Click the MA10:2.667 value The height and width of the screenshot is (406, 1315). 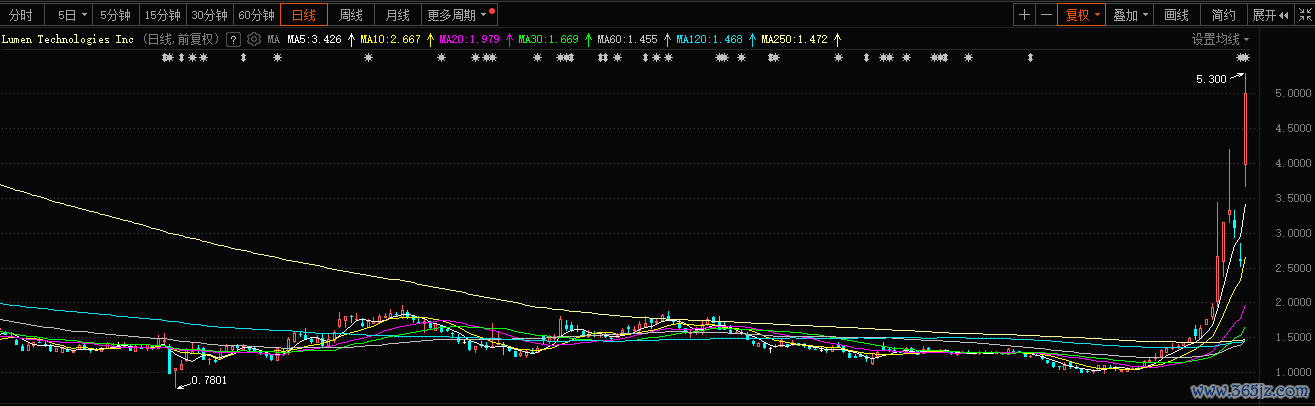click(391, 40)
